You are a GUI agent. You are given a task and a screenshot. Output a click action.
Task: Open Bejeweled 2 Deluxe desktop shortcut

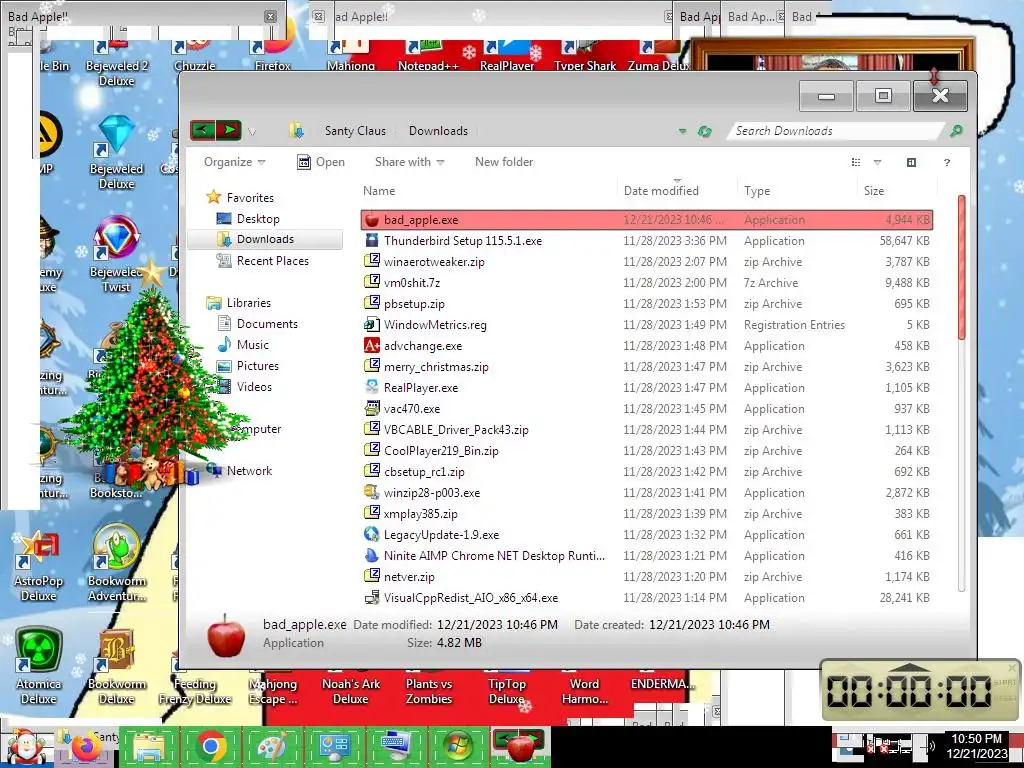click(x=117, y=63)
